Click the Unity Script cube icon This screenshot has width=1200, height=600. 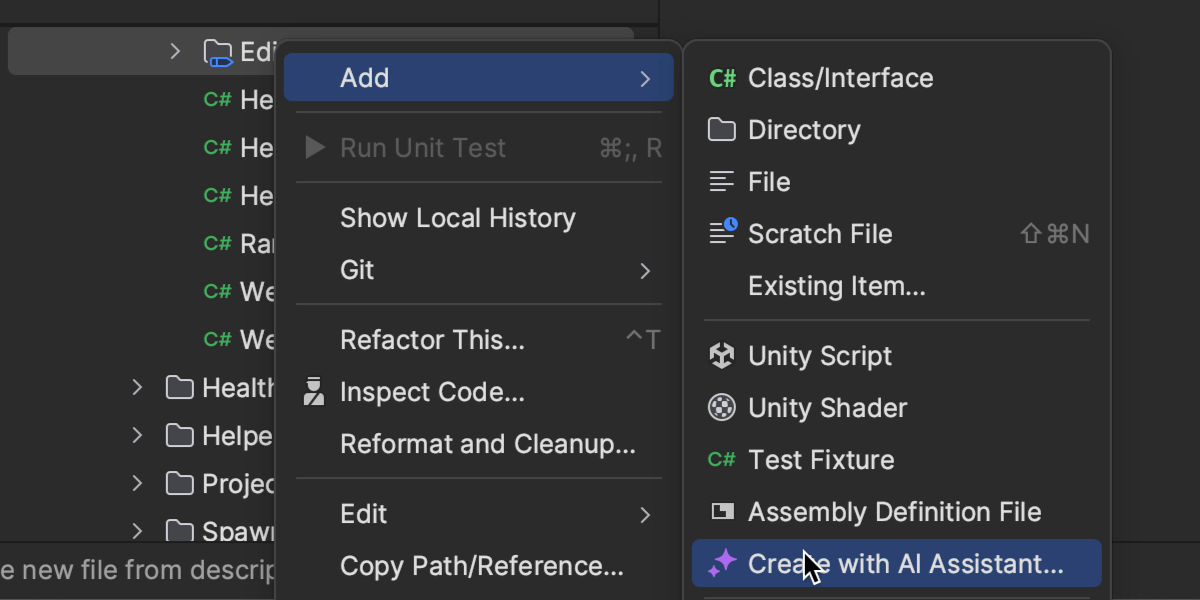tap(721, 356)
